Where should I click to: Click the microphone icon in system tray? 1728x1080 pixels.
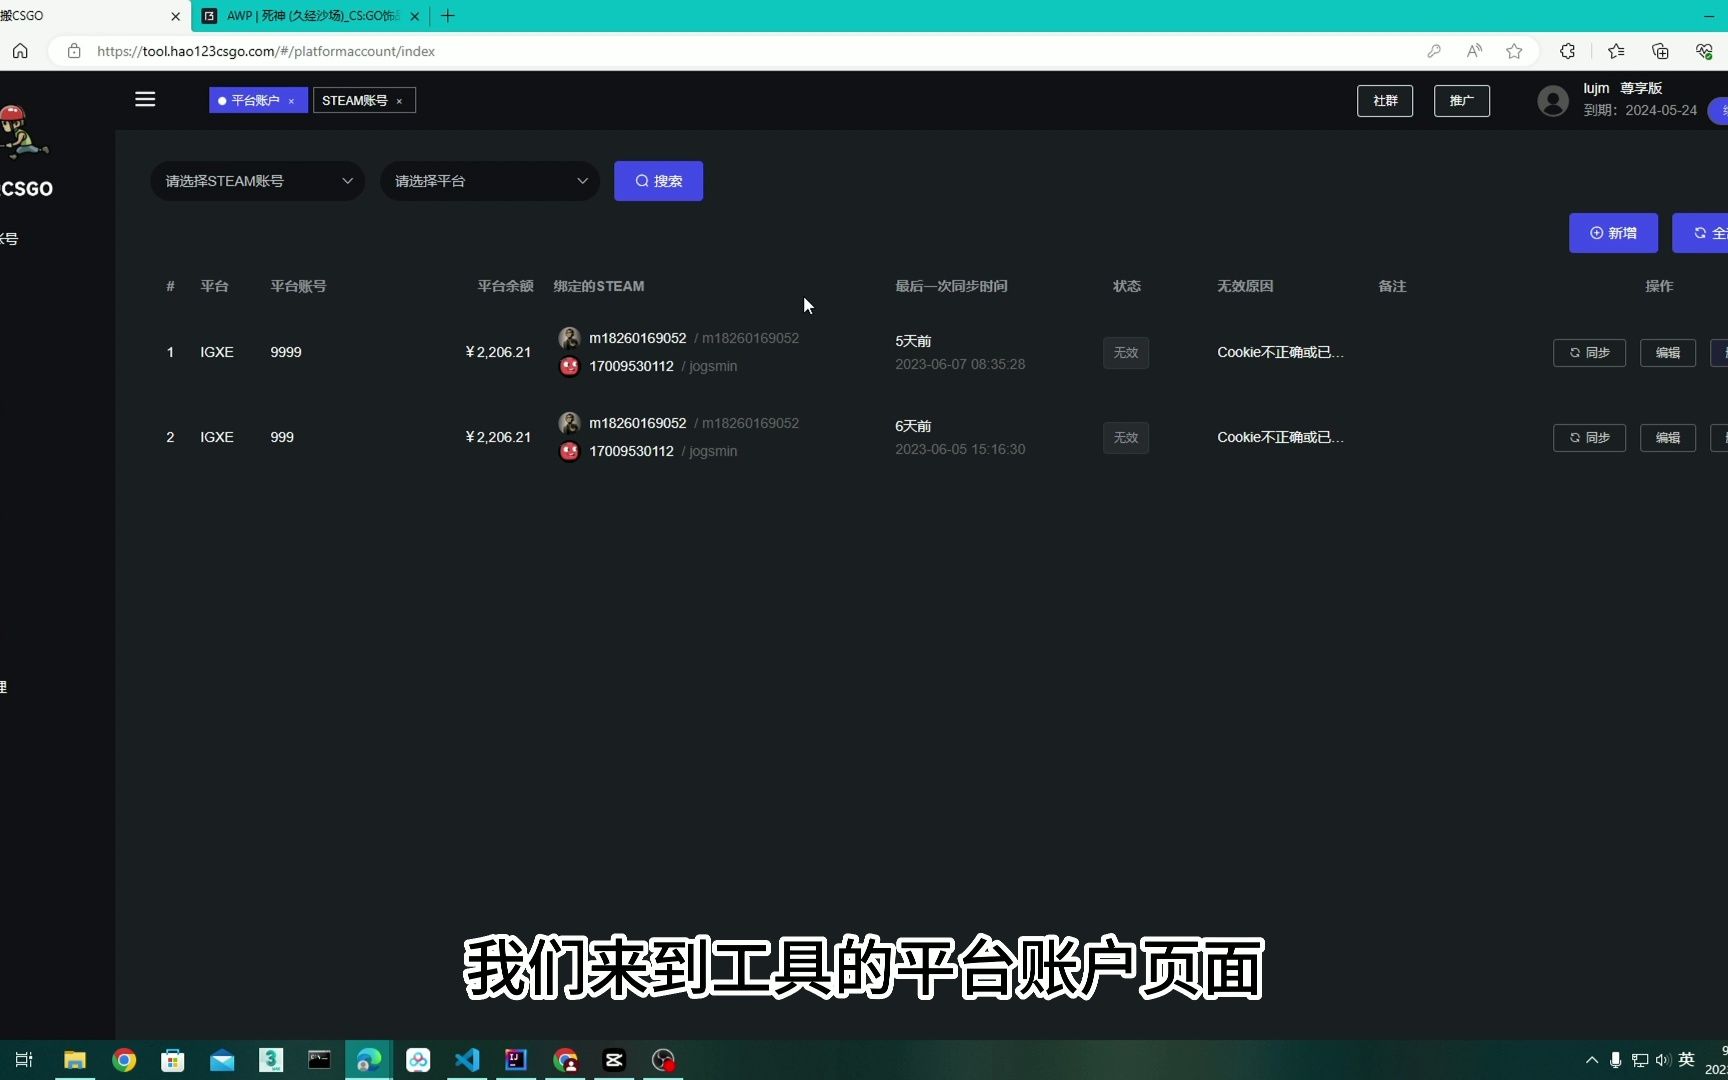click(x=1615, y=1060)
